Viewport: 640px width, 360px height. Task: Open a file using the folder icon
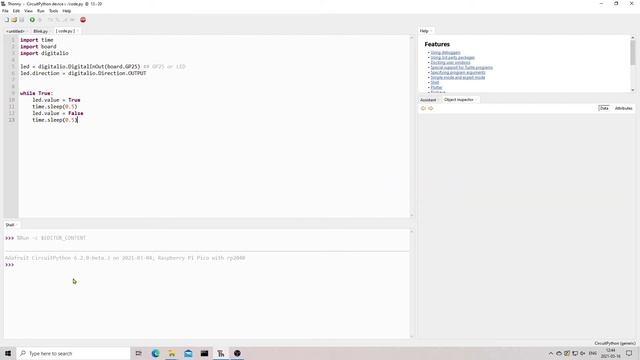coord(14,20)
